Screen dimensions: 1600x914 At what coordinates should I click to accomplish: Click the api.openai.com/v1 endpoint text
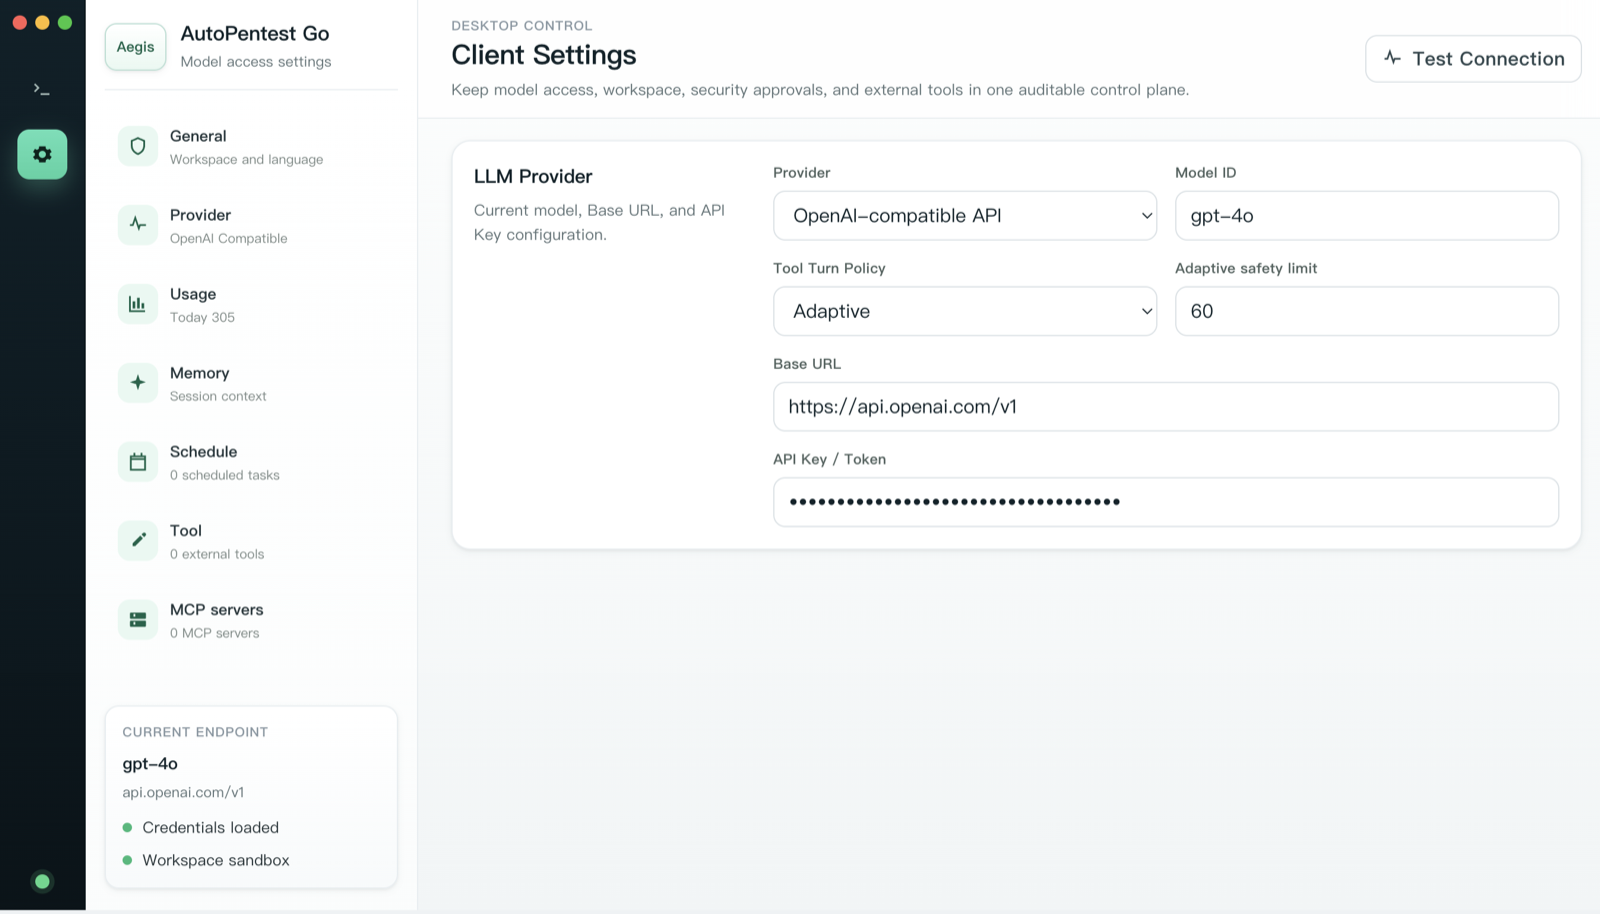pyautogui.click(x=183, y=792)
